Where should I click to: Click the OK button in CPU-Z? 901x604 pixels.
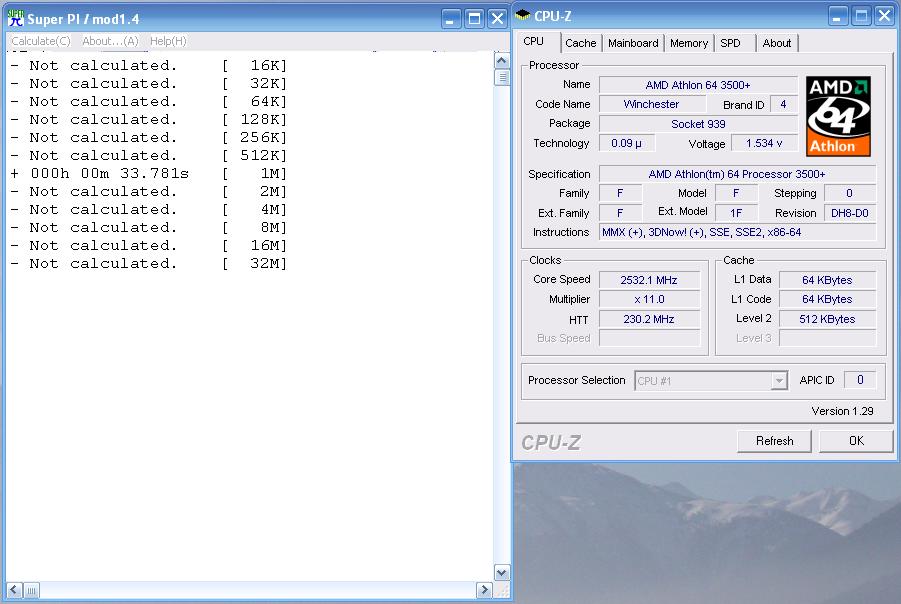[x=856, y=441]
